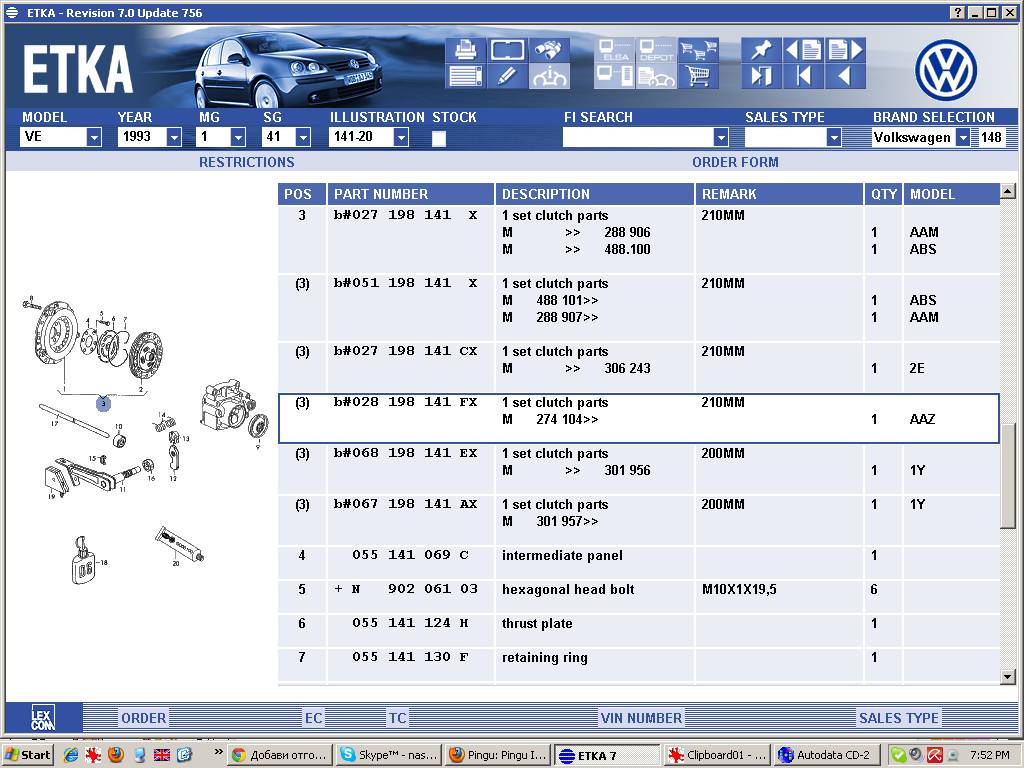Click the pencil edit icon
Viewport: 1024px width, 768px height.
(507, 76)
